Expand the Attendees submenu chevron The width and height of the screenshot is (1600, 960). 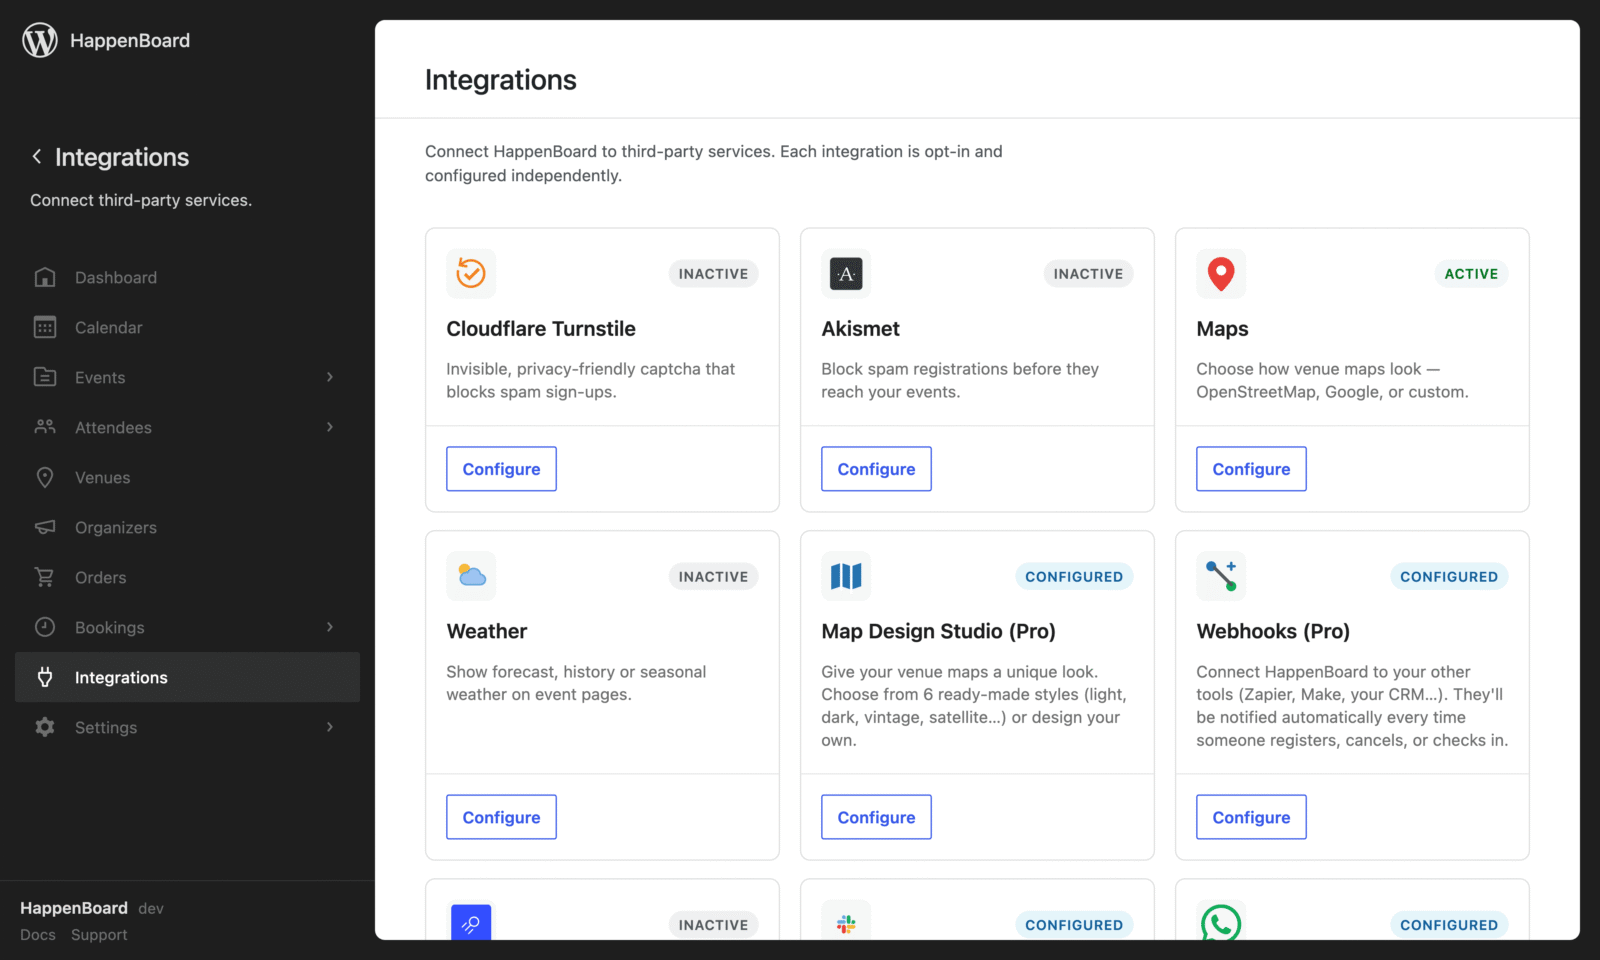[330, 427]
